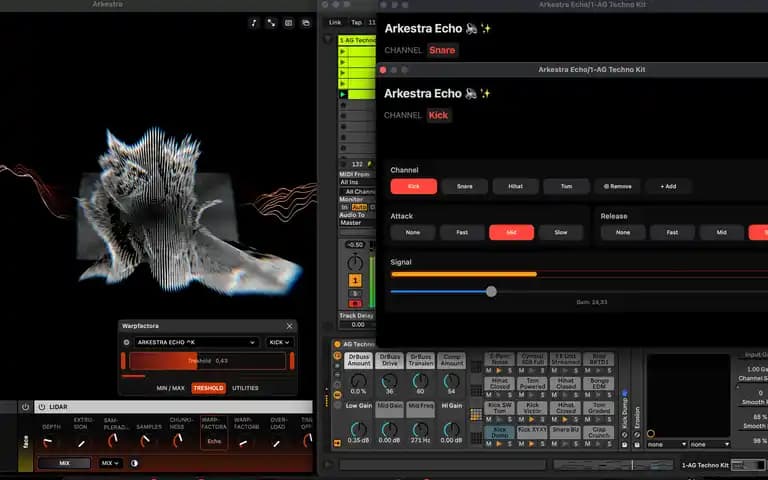Click the wide MIX button
The image size is (768, 480).
64,463
